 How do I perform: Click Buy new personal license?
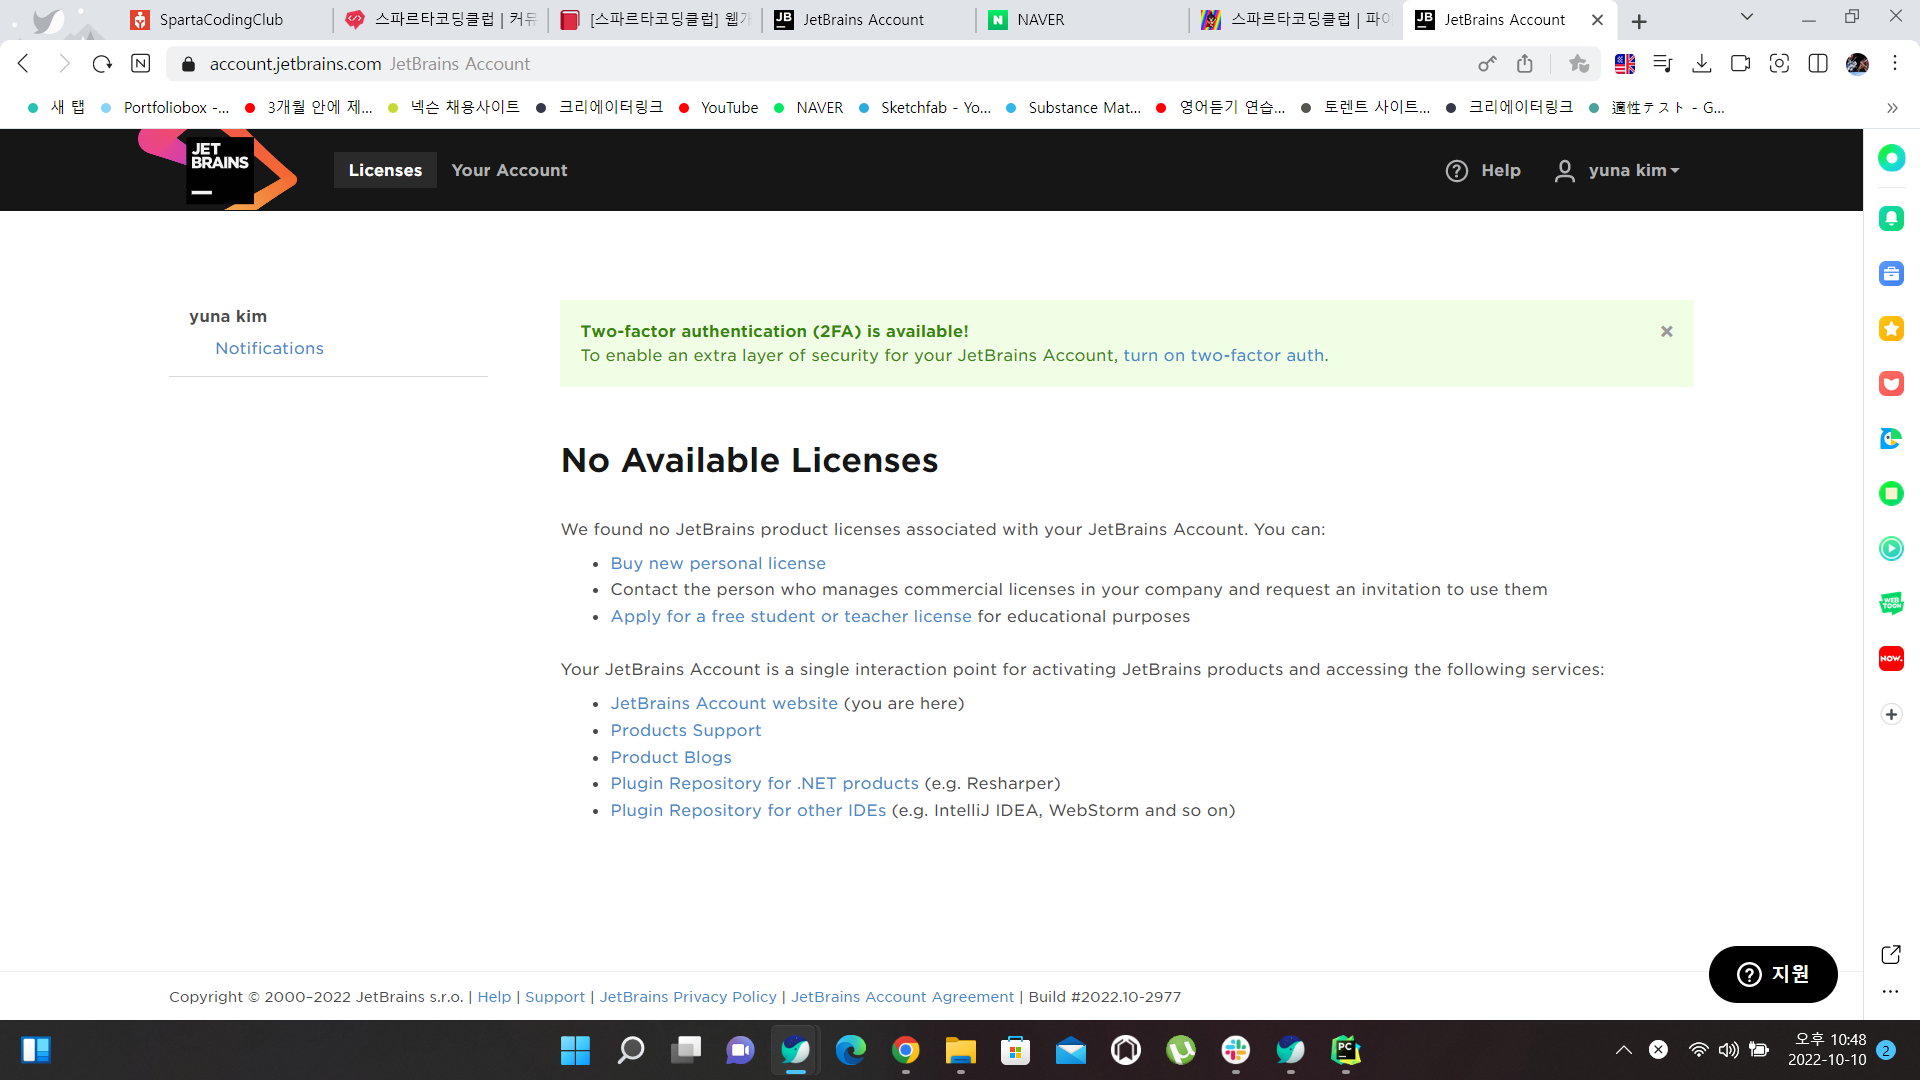pyautogui.click(x=718, y=563)
